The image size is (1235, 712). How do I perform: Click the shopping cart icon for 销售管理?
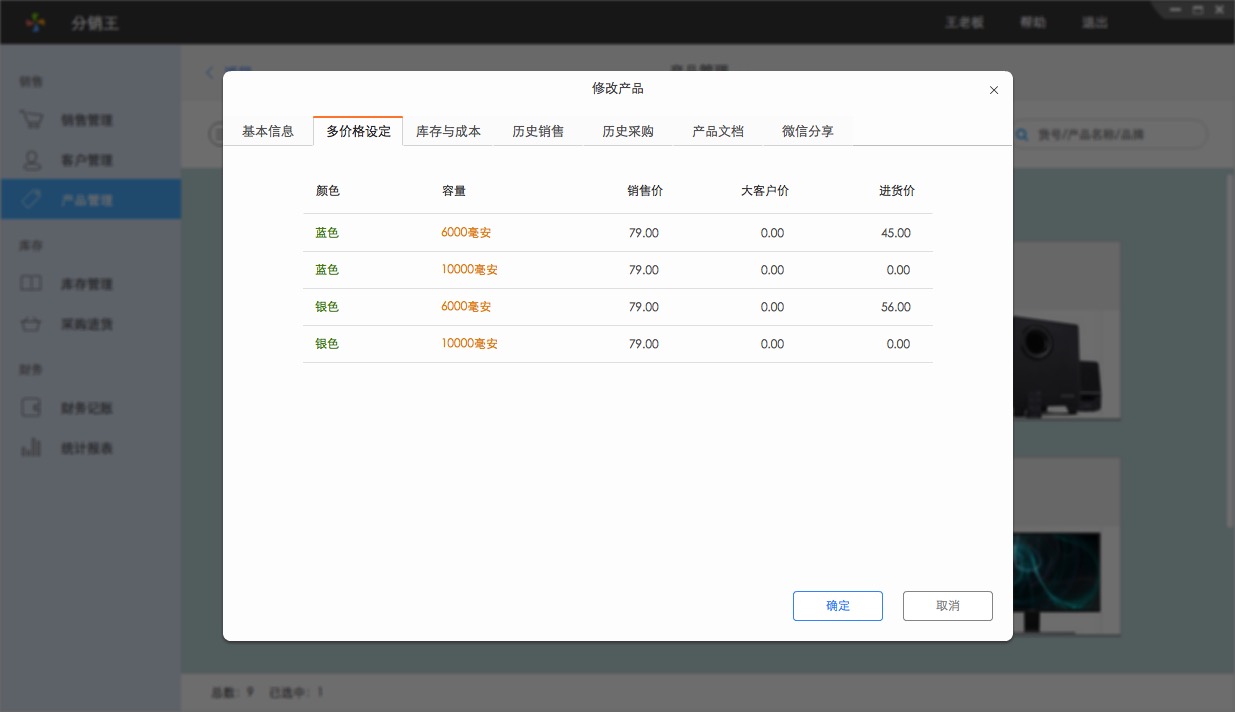click(x=32, y=120)
